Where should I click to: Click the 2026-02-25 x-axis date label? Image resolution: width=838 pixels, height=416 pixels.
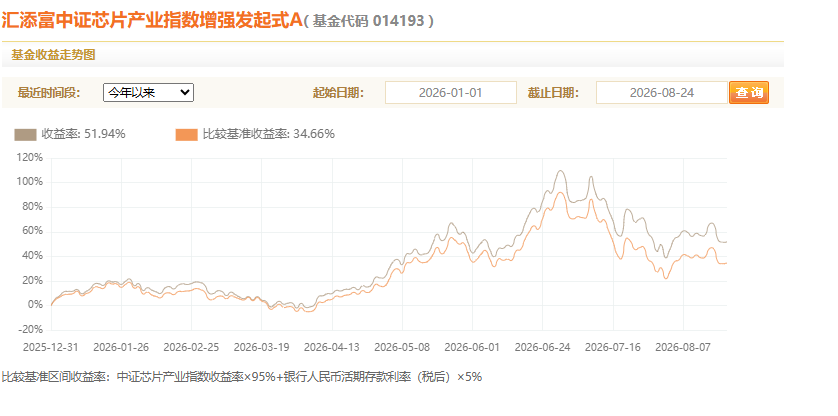(x=191, y=347)
